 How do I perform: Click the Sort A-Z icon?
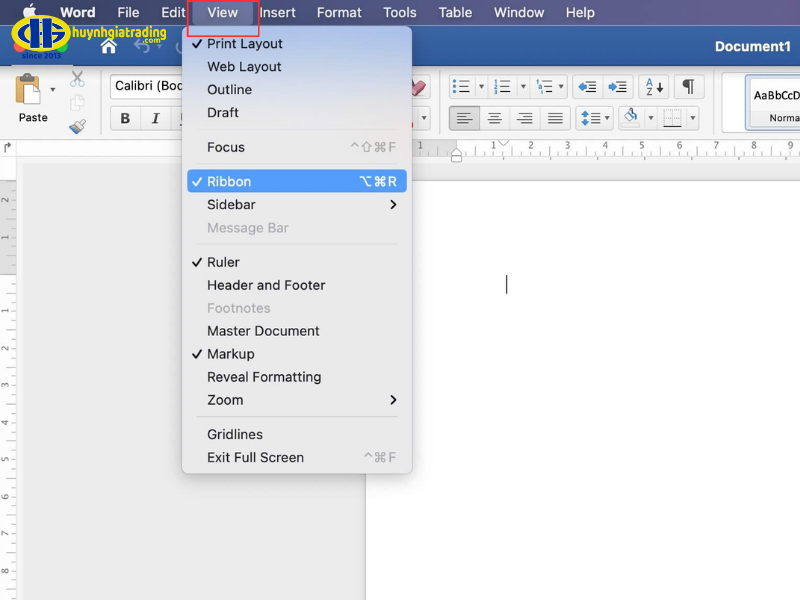pos(652,87)
